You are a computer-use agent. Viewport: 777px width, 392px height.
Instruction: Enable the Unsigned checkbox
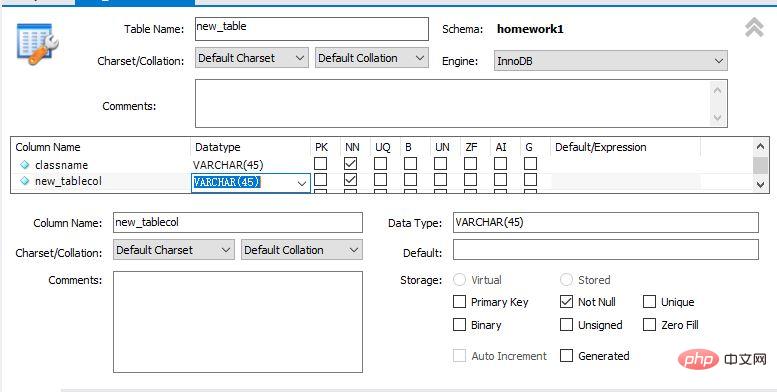pyautogui.click(x=566, y=325)
